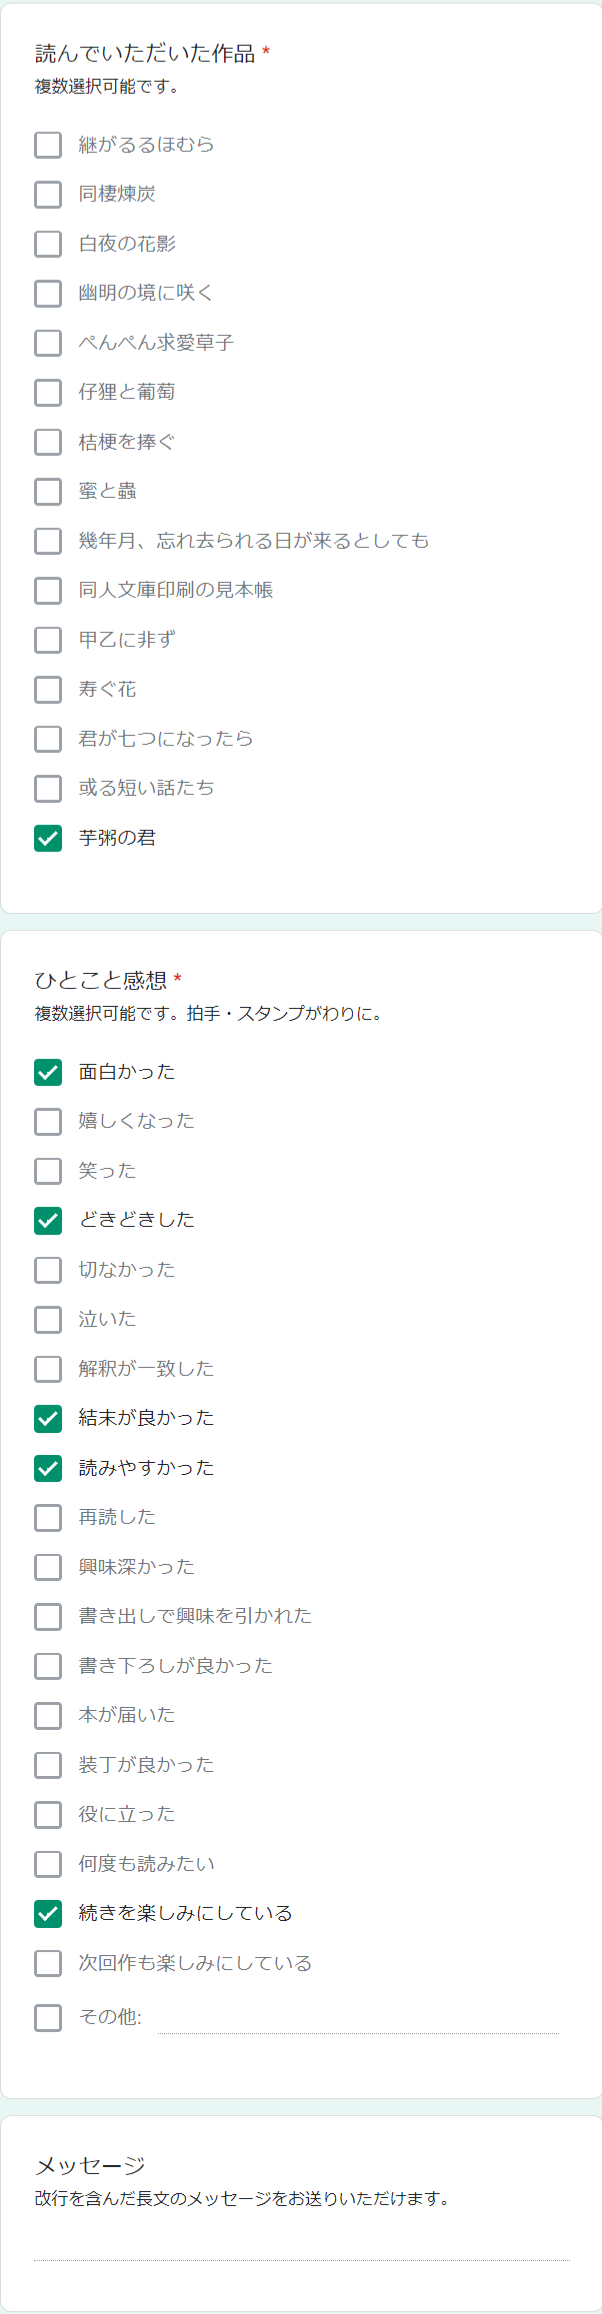Deselect the どきどきした checkbox
Image resolution: width=602 pixels, height=2314 pixels.
click(x=48, y=1220)
